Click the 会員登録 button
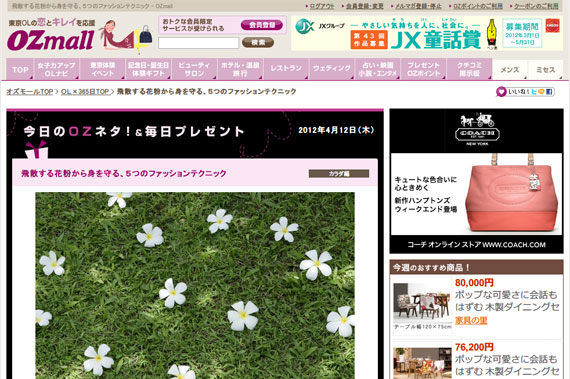The height and width of the screenshot is (379, 570). [x=262, y=25]
